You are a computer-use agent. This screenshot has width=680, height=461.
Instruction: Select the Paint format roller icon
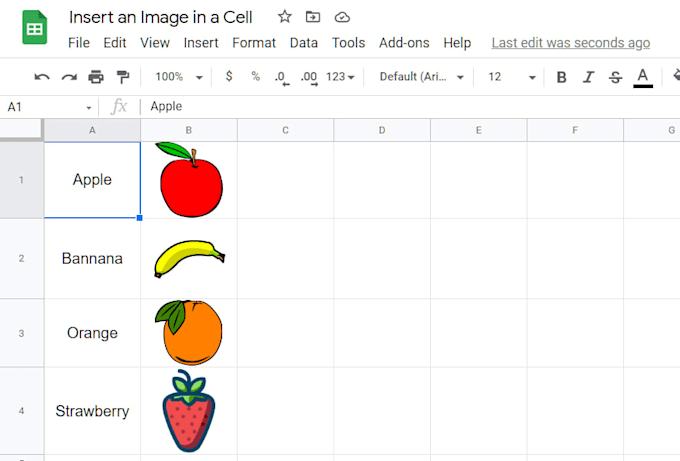point(123,77)
